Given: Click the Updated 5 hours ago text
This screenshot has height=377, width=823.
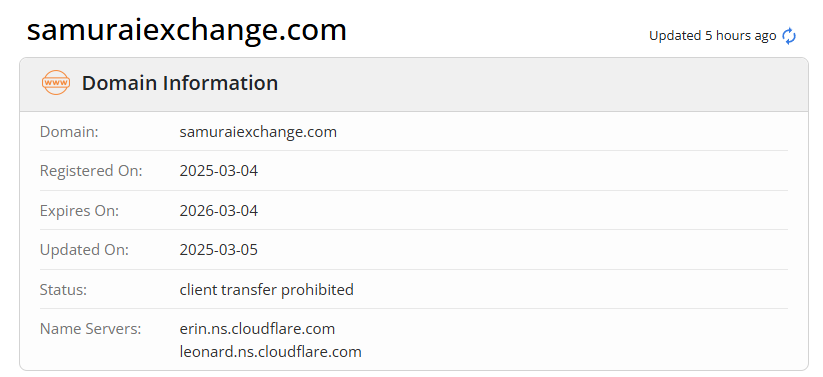Looking at the screenshot, I should click(712, 36).
